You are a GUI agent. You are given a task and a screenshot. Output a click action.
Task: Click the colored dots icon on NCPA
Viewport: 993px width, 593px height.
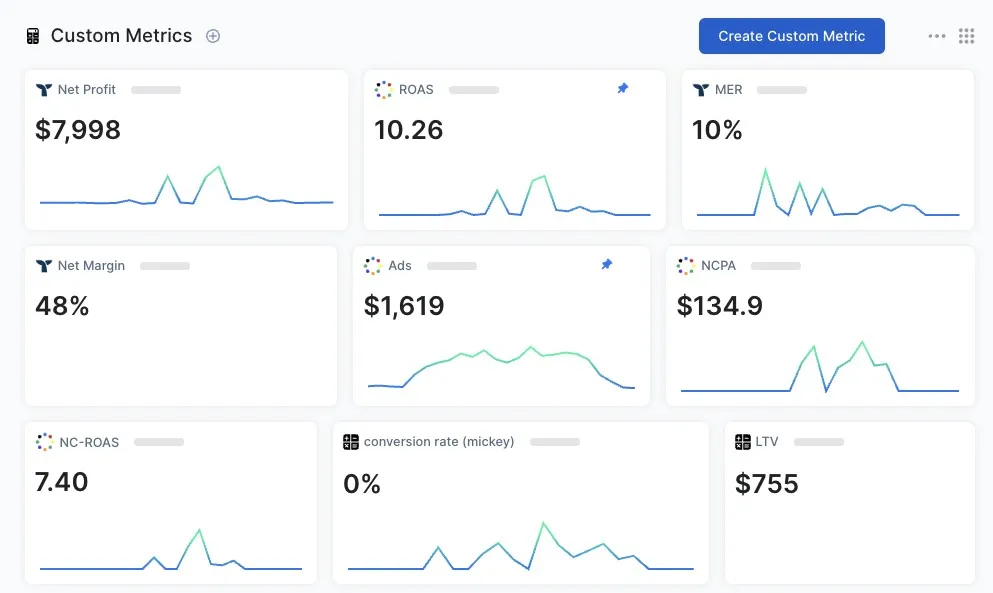pyautogui.click(x=686, y=266)
